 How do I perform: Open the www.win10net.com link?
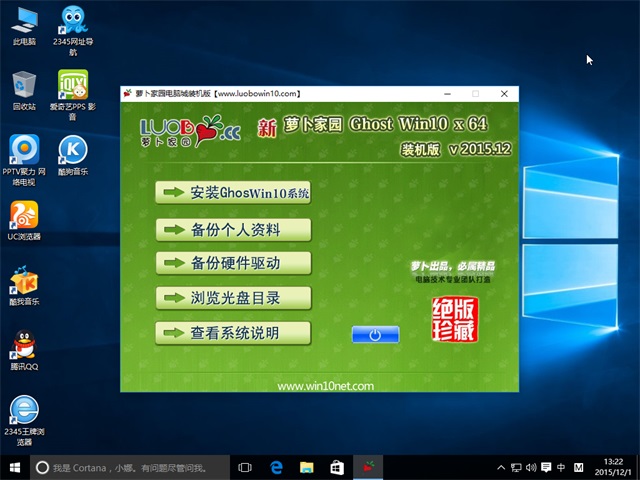[325, 386]
